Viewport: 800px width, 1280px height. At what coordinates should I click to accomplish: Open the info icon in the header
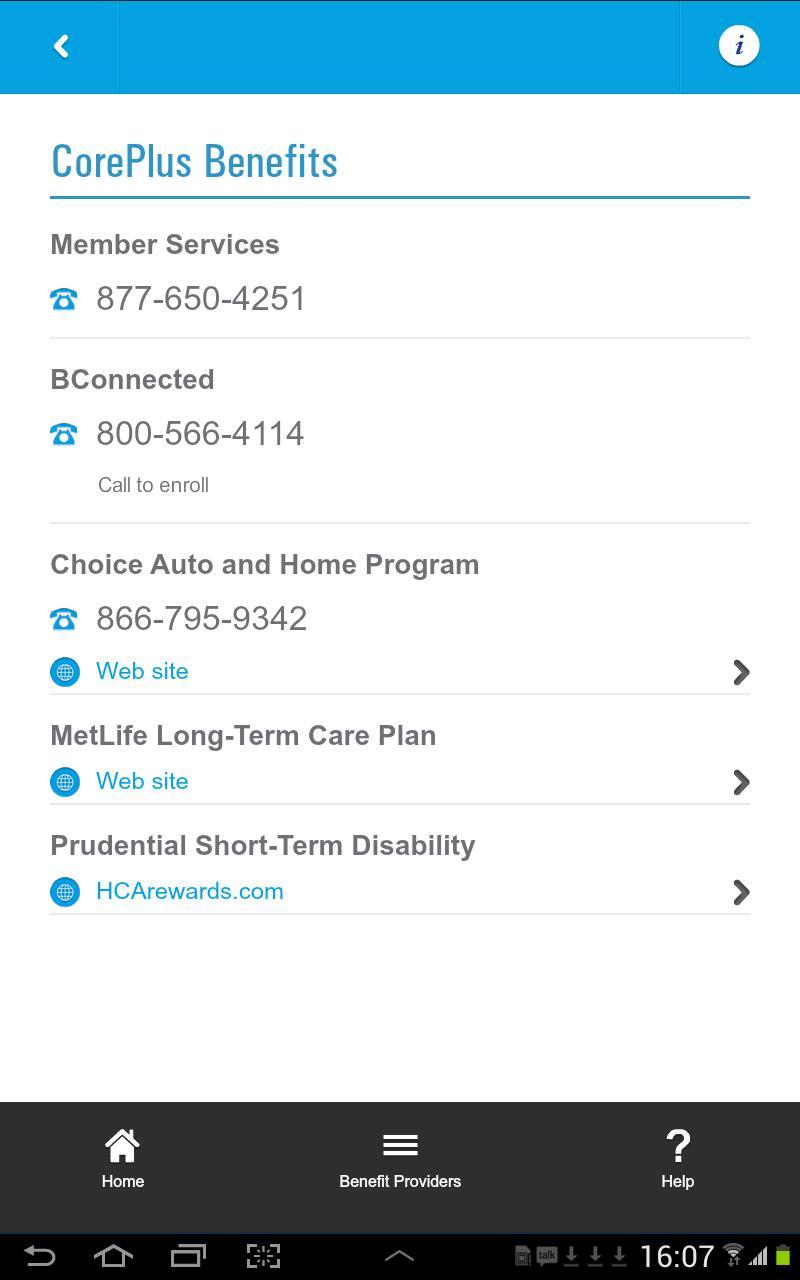pos(739,46)
